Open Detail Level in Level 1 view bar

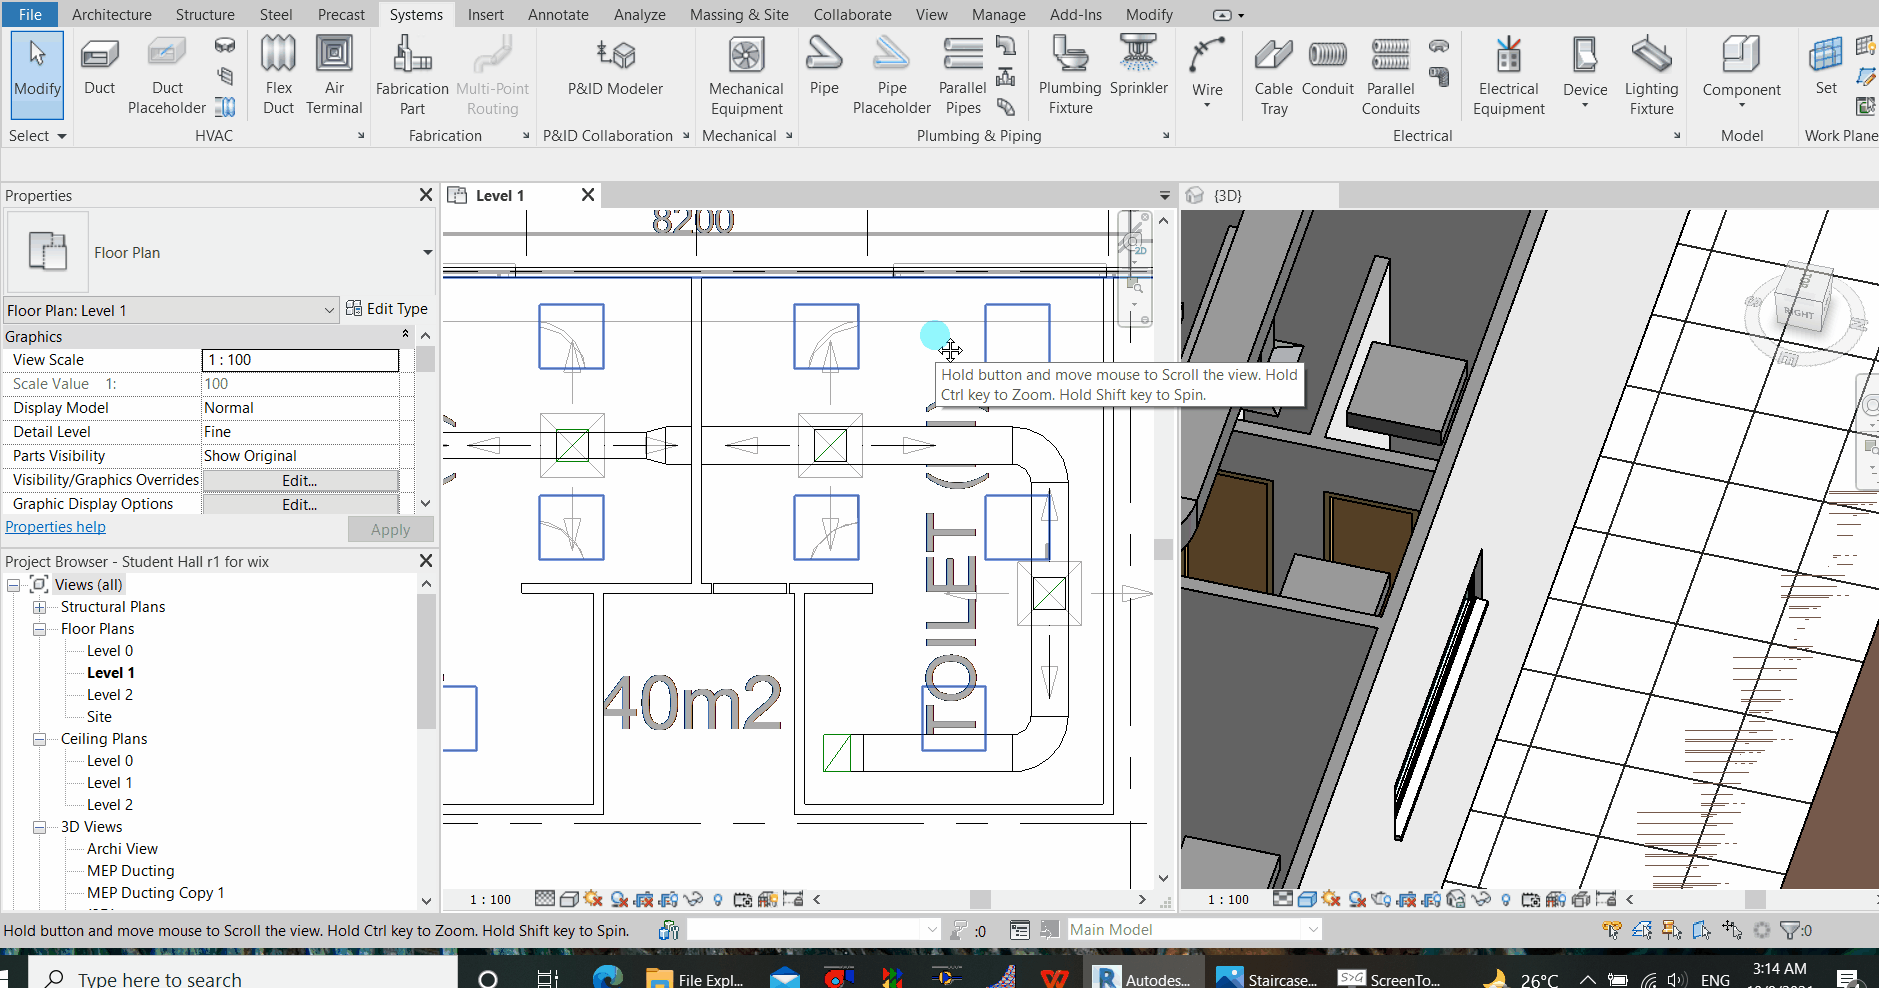(x=545, y=899)
